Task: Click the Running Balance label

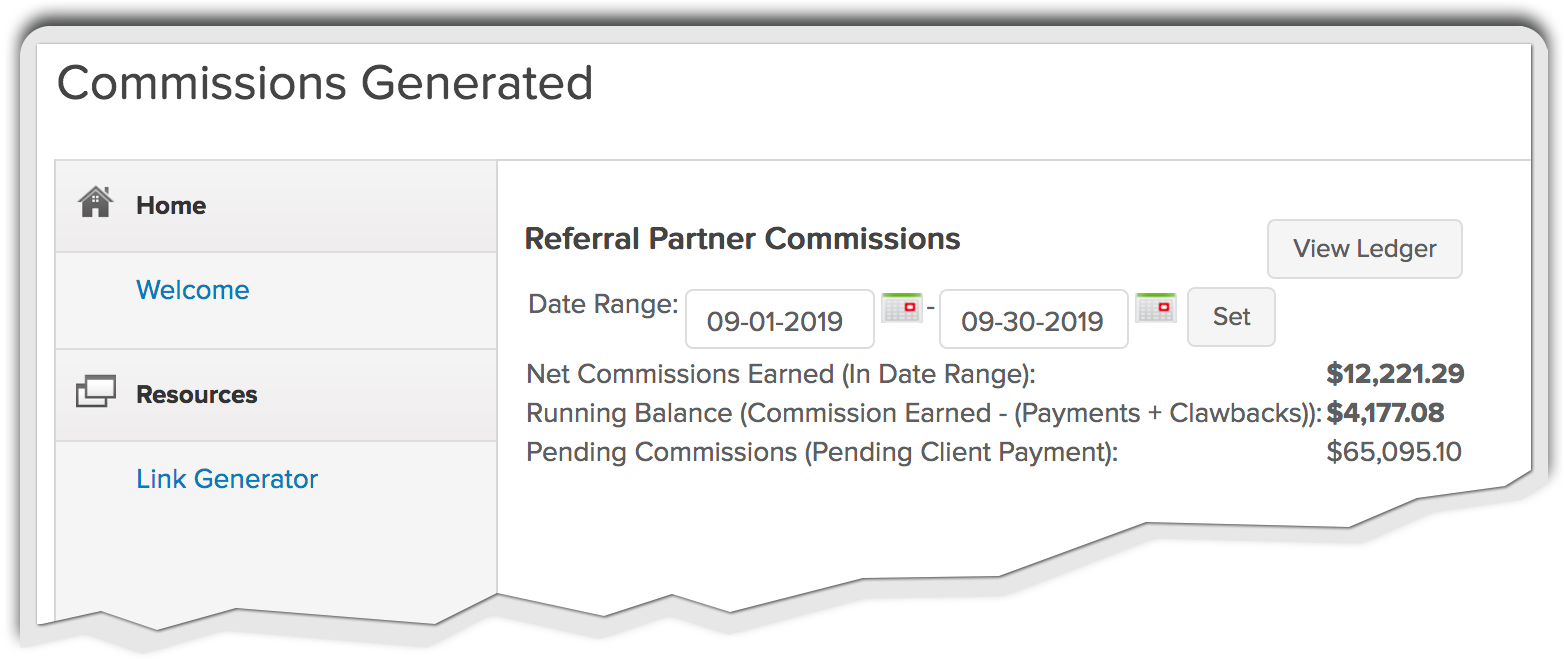Action: click(x=923, y=413)
